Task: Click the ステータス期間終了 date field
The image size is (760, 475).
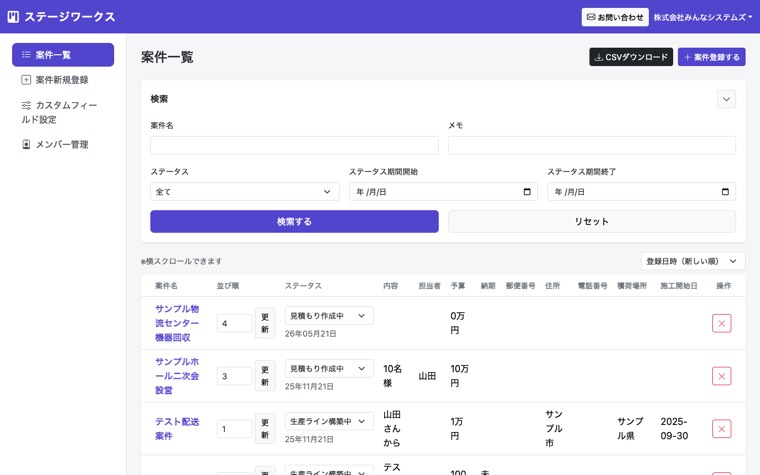Action: click(641, 191)
